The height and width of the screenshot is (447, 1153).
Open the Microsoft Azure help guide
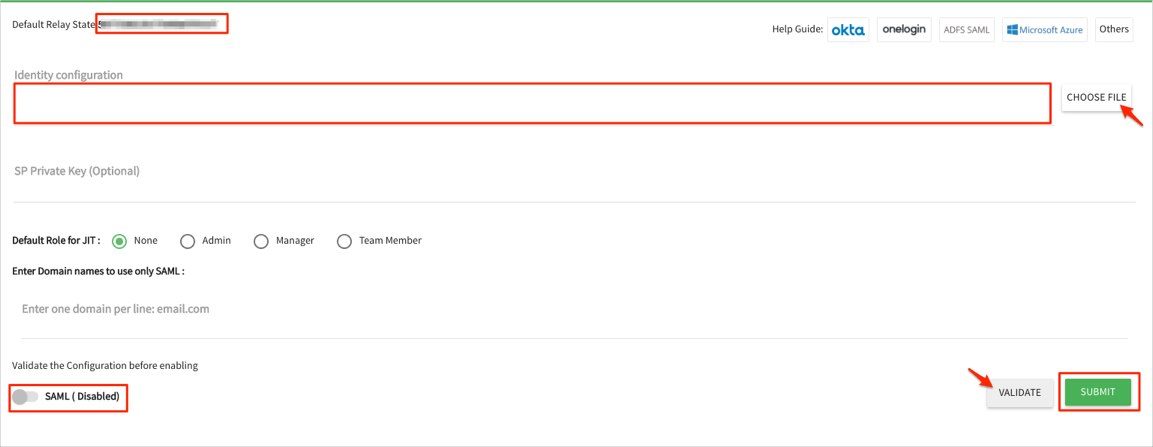point(1045,30)
